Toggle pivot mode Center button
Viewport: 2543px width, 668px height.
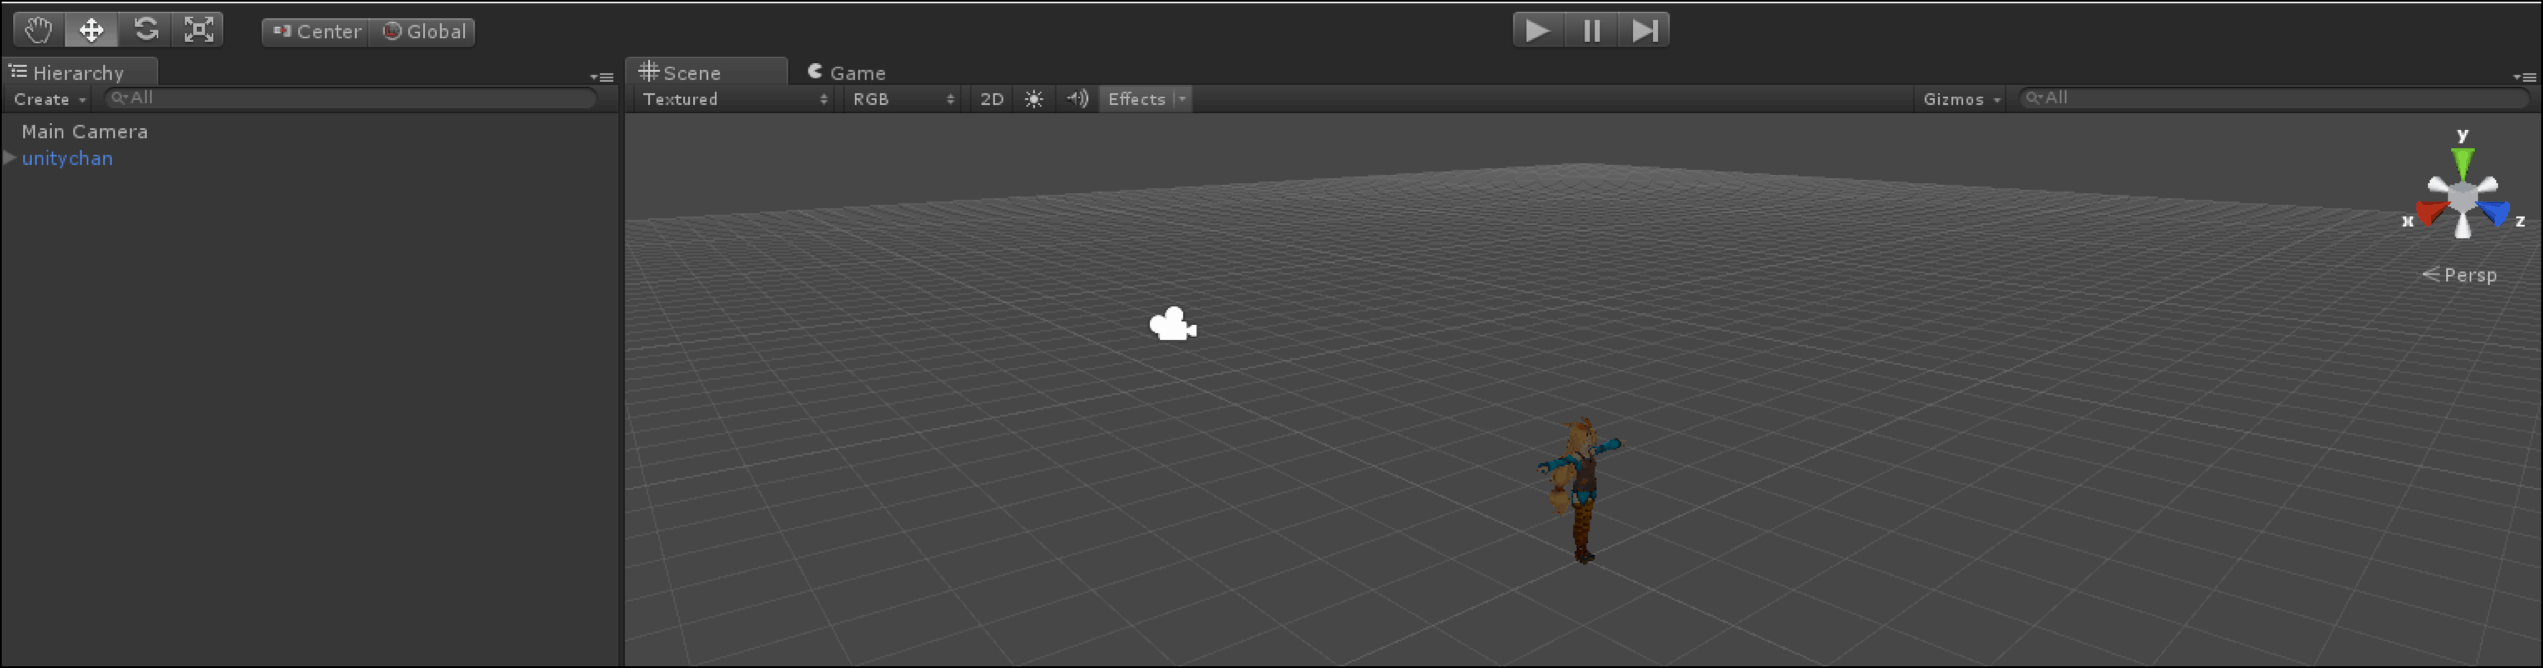pos(316,31)
